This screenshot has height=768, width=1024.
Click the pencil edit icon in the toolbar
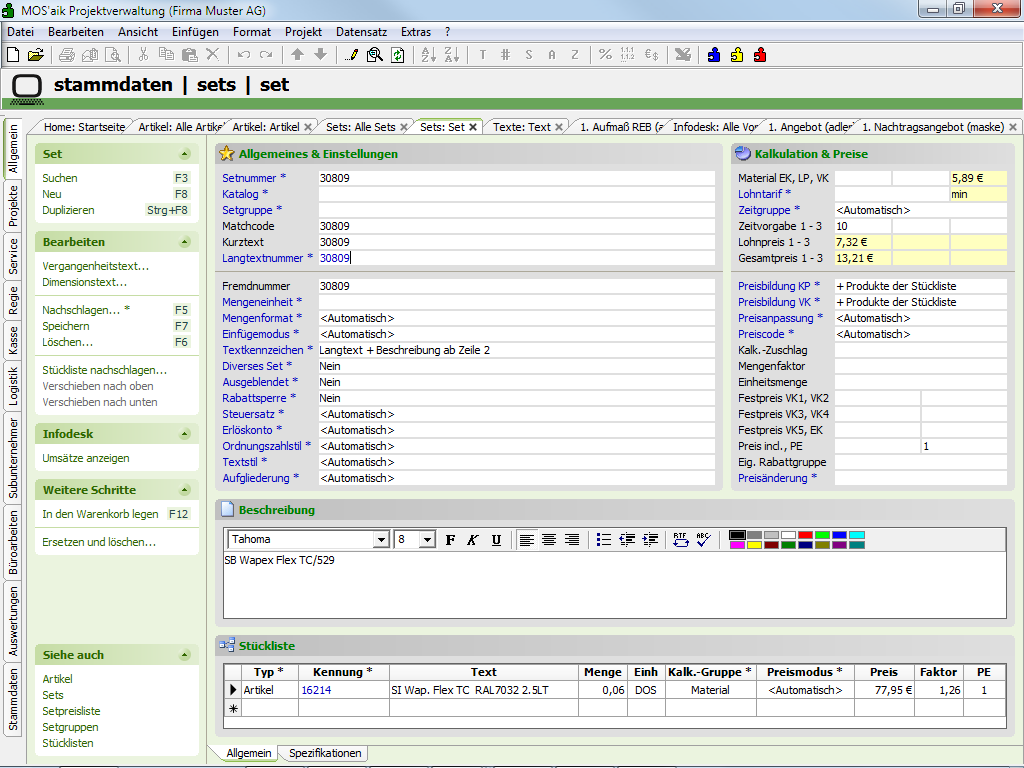351,55
